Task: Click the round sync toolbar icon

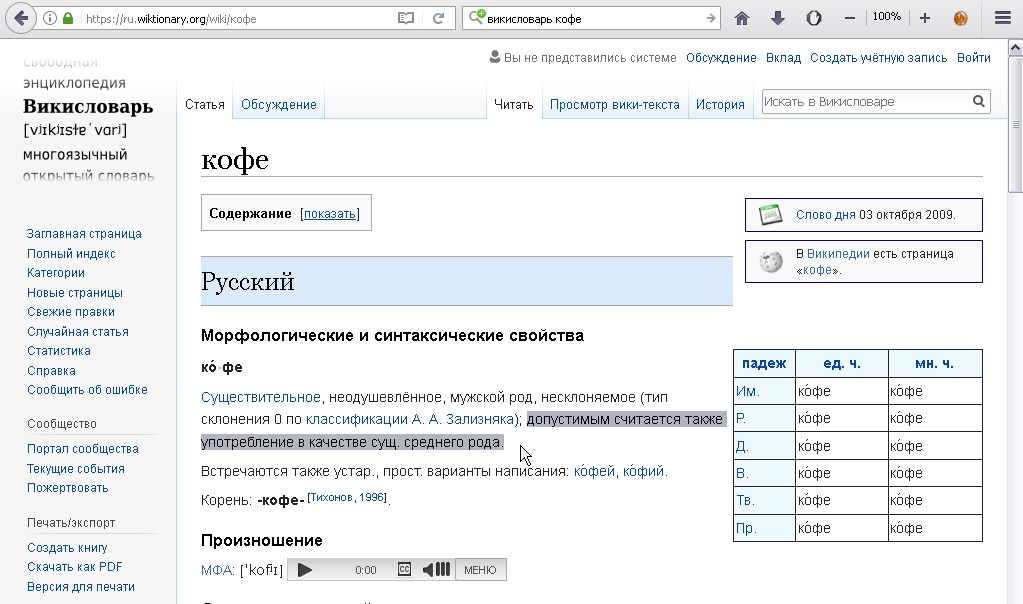Action: pos(814,18)
